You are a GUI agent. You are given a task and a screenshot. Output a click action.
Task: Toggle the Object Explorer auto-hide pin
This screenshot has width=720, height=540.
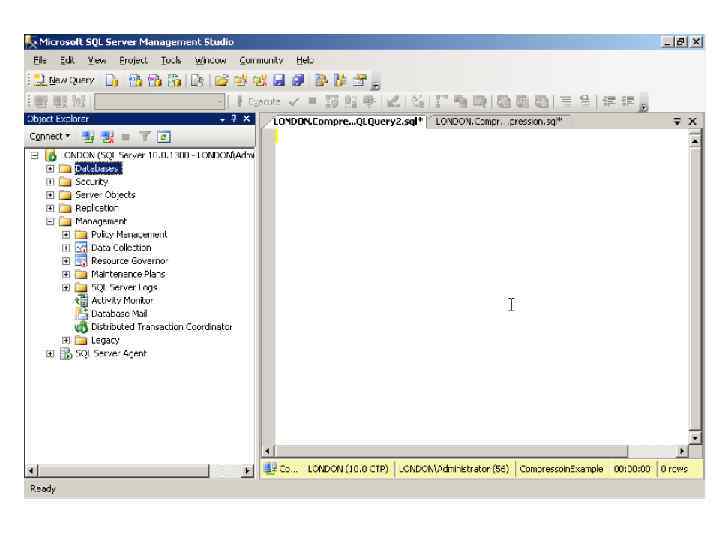click(234, 119)
